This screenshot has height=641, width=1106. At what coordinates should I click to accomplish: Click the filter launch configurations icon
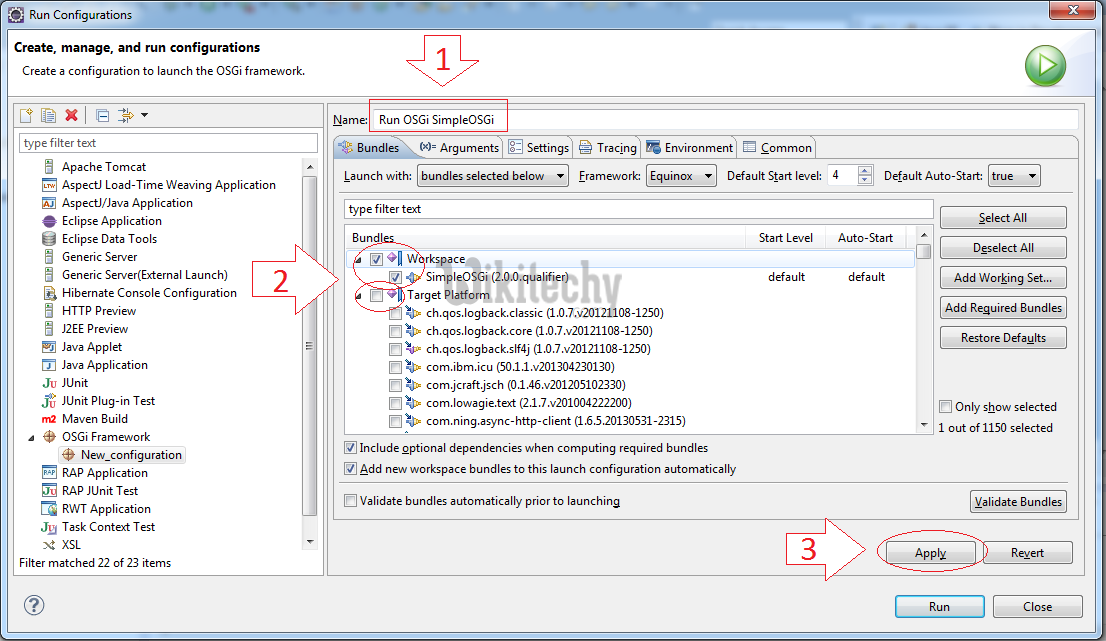[127, 116]
